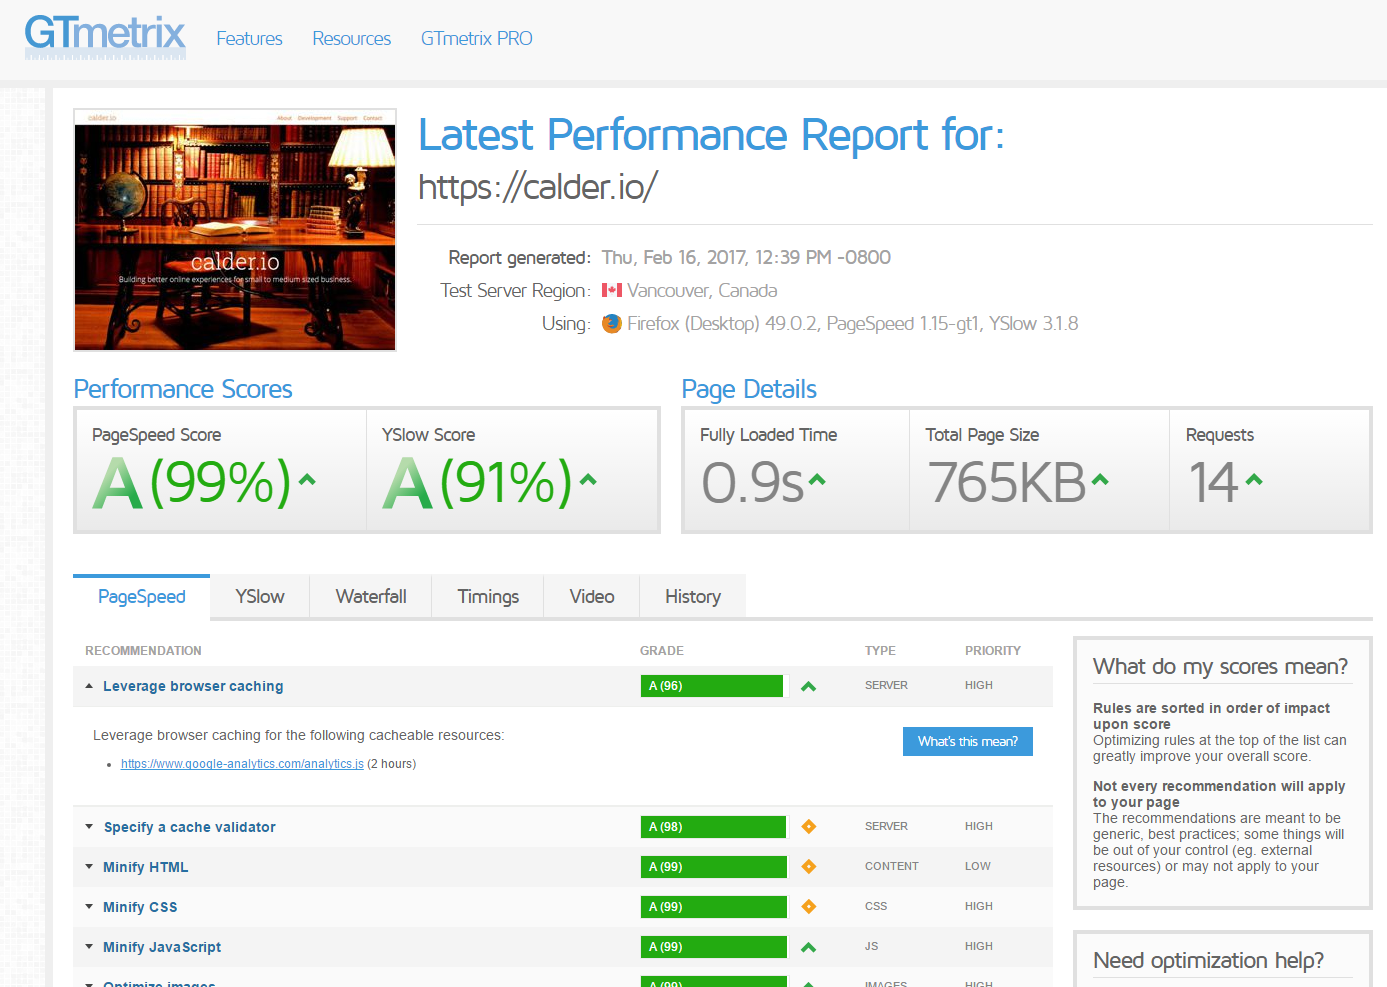Click LOW priority in Minify HTML row
The image size is (1387, 987).
[x=978, y=866]
